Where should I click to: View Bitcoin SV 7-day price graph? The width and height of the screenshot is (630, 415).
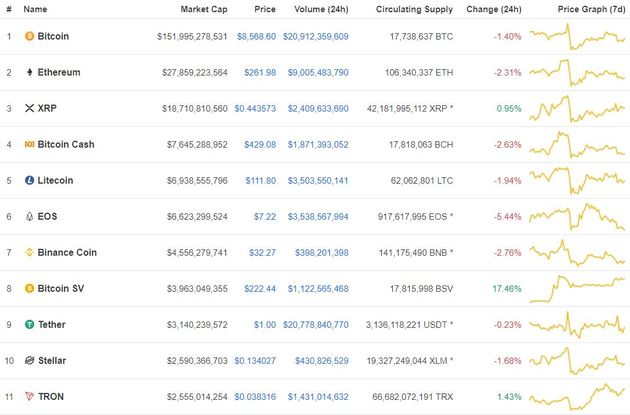click(x=577, y=289)
